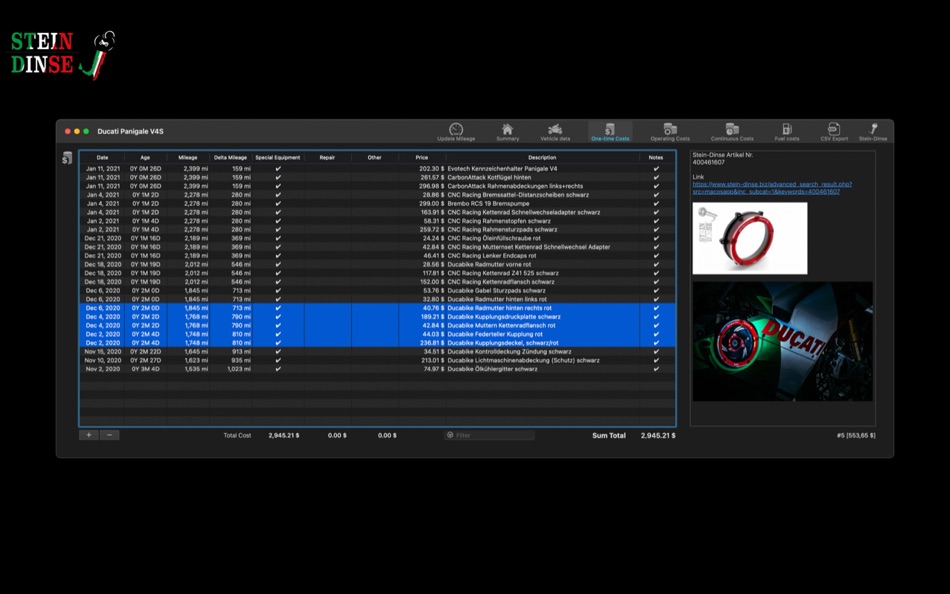Click the dollar document sidebar icon
Screen dimensions: 950x594
[67, 158]
